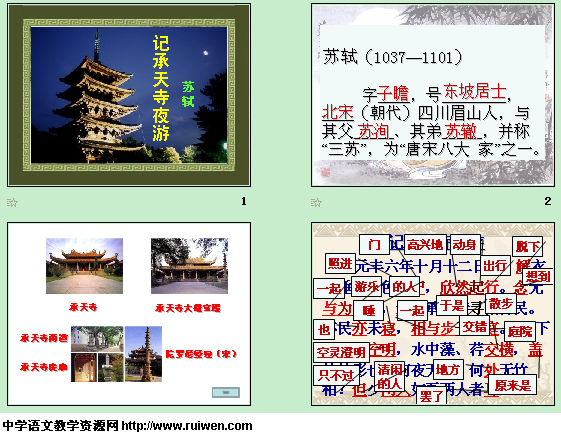Image resolution: width=561 pixels, height=433 pixels.
Task: Click the 高兴地 label box on slide 4
Action: pyautogui.click(x=425, y=245)
